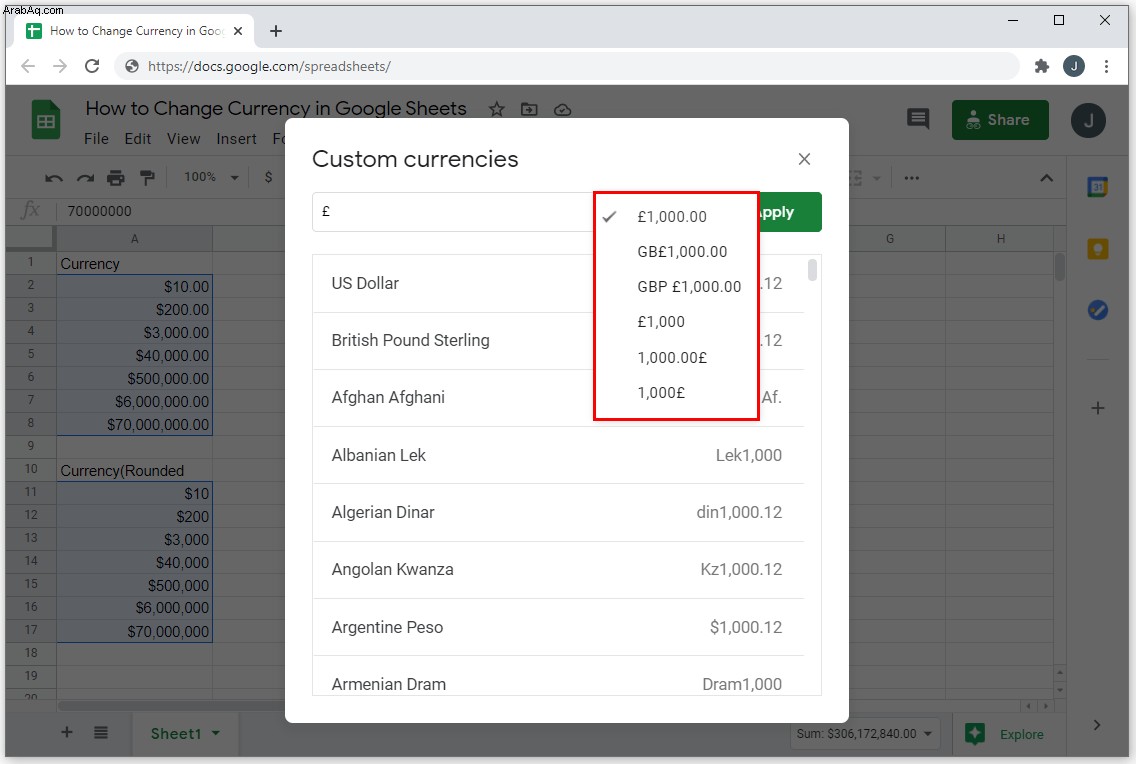
Task: Open the File menu
Action: 96,139
